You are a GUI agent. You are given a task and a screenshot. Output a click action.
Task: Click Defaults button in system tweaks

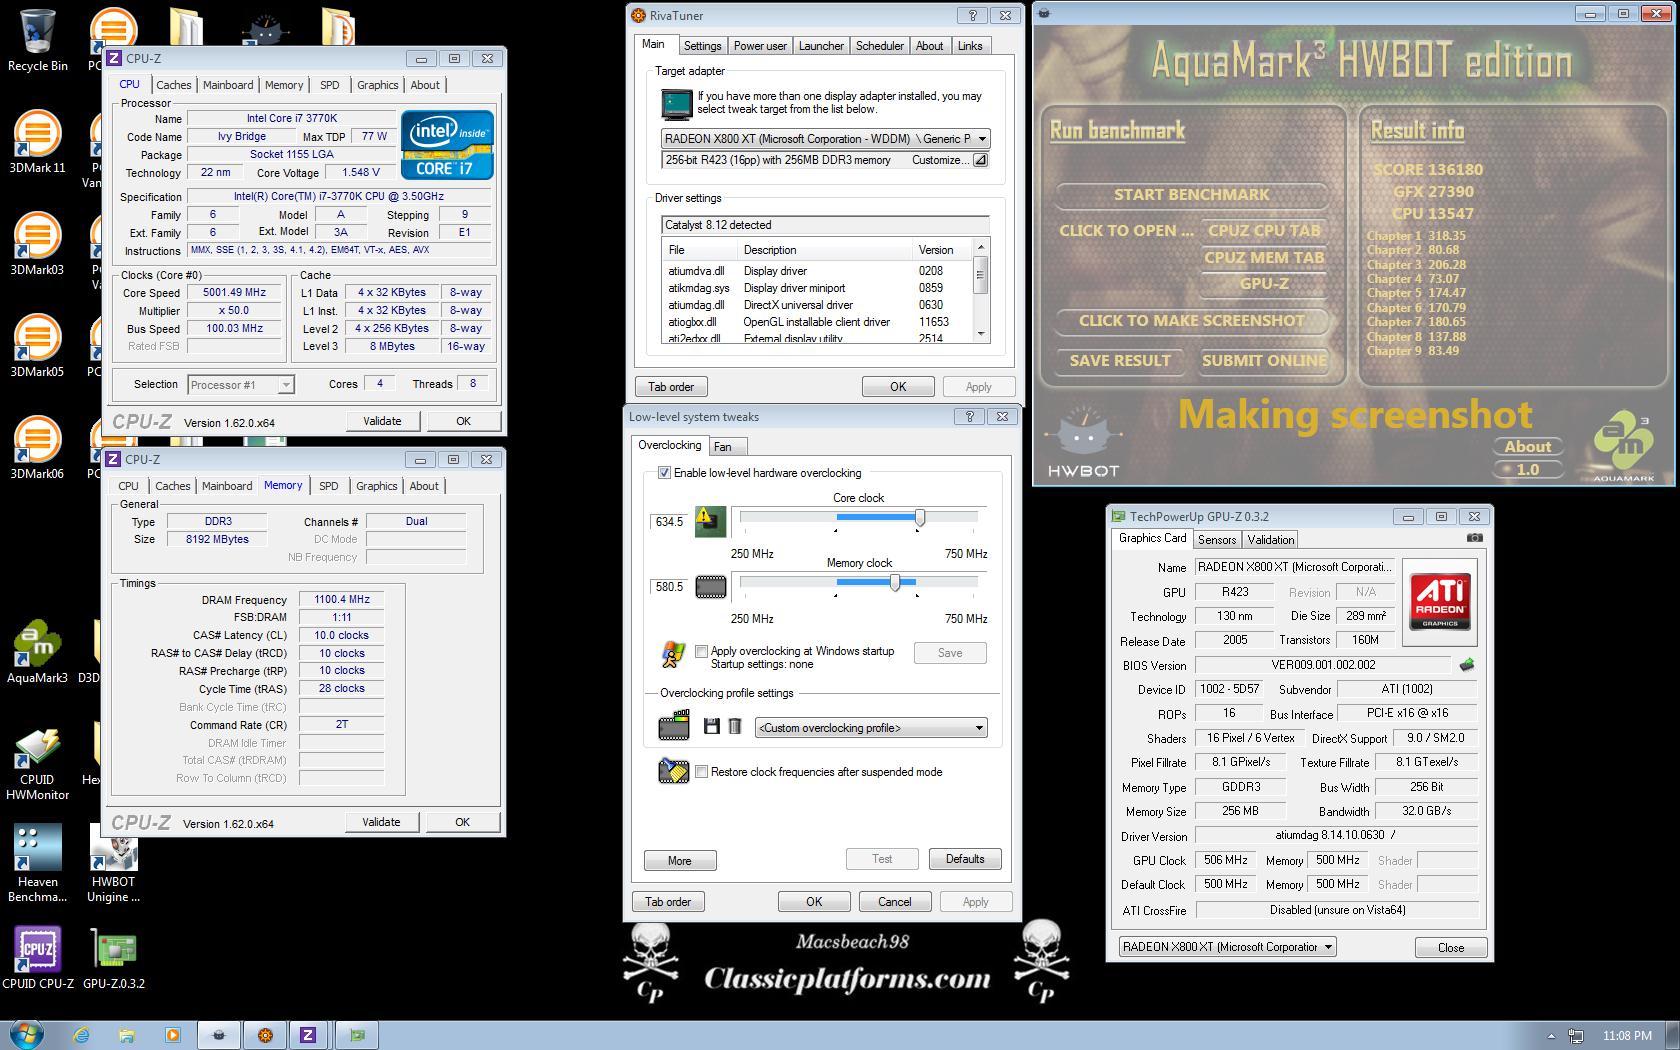tap(965, 859)
